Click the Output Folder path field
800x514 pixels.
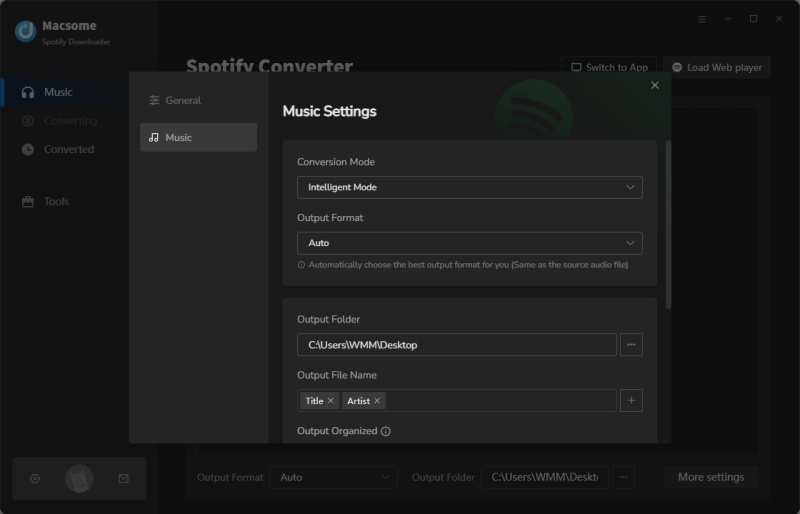[457, 345]
